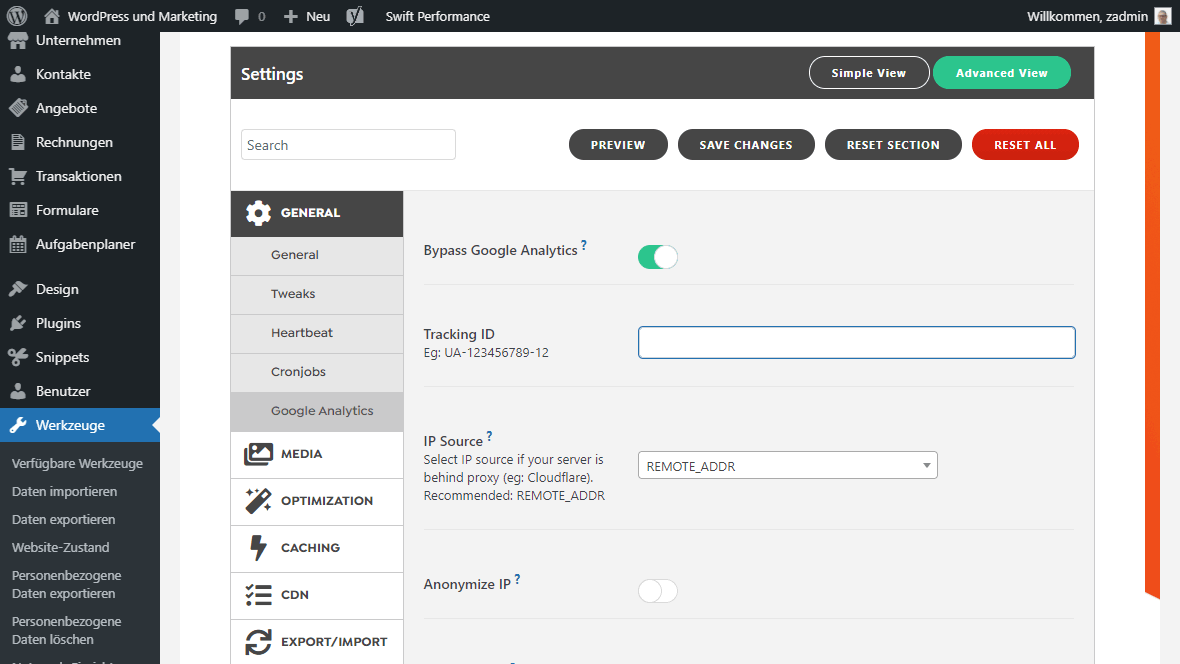The image size is (1180, 664).
Task: Open the IP Source dropdown
Action: tap(787, 465)
